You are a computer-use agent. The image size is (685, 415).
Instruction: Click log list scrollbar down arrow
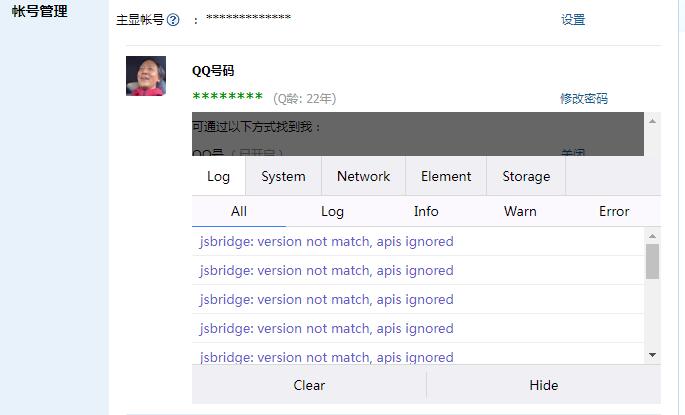coord(652,355)
